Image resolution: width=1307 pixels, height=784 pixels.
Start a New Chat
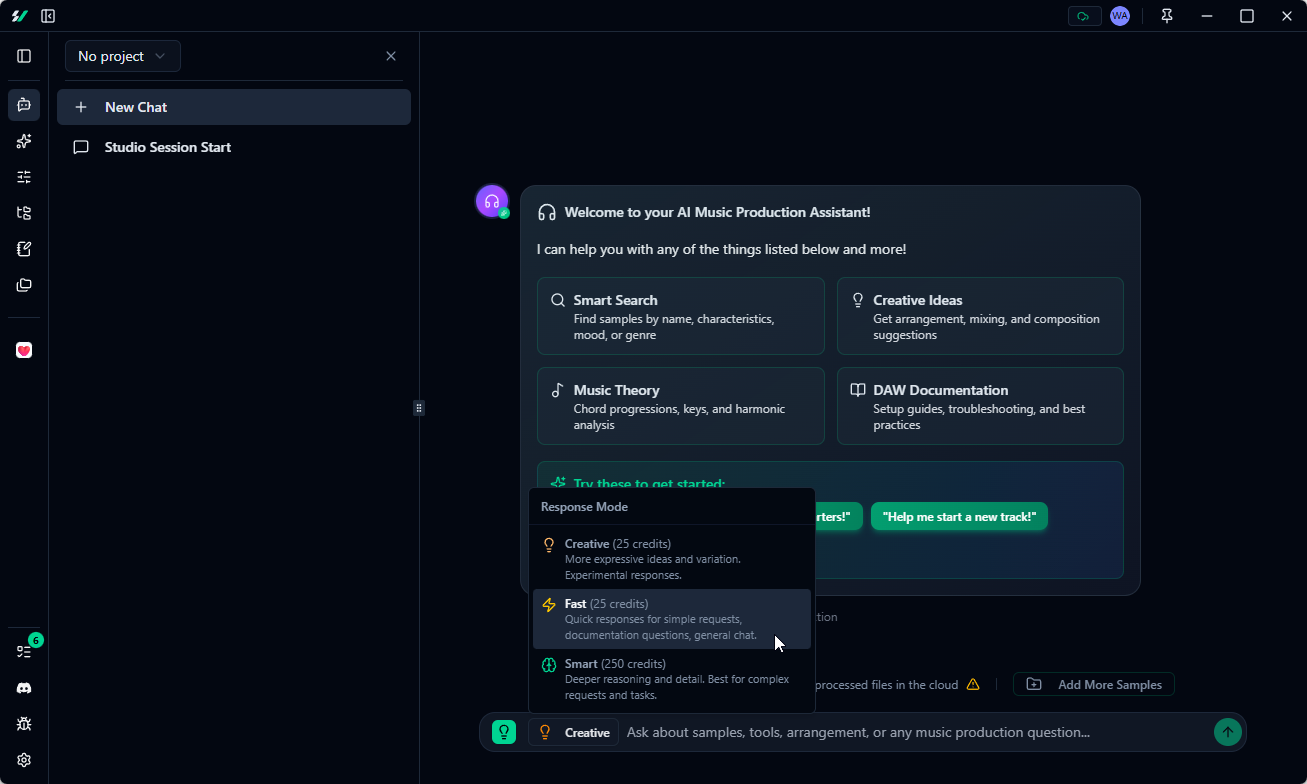pyautogui.click(x=233, y=106)
